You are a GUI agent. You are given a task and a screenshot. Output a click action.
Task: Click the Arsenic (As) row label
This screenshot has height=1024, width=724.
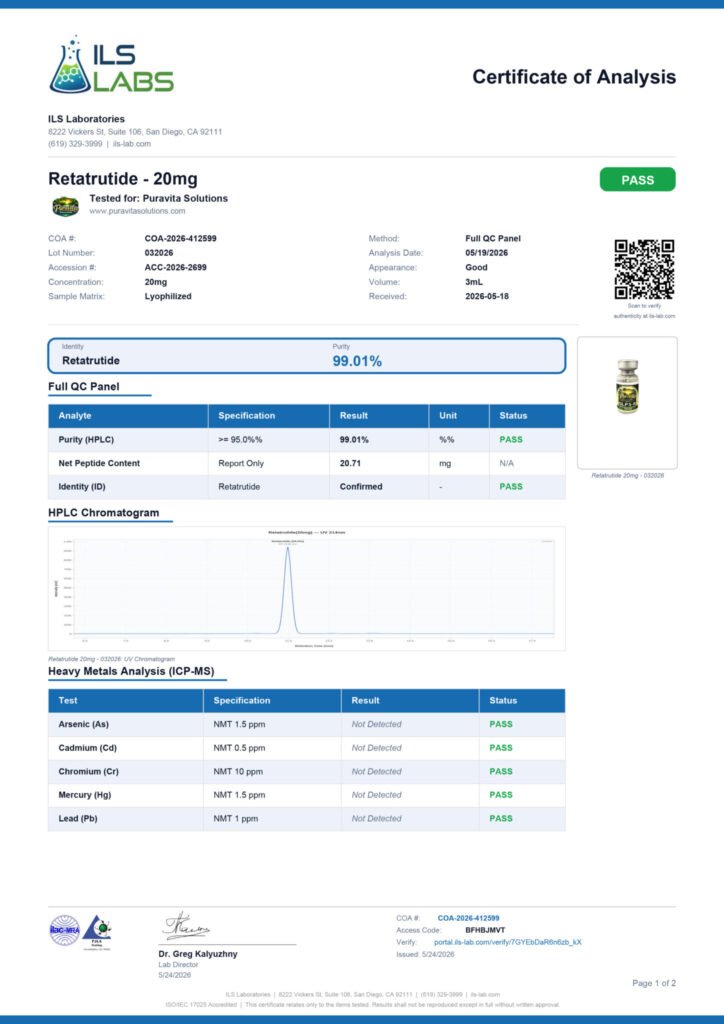tap(84, 724)
